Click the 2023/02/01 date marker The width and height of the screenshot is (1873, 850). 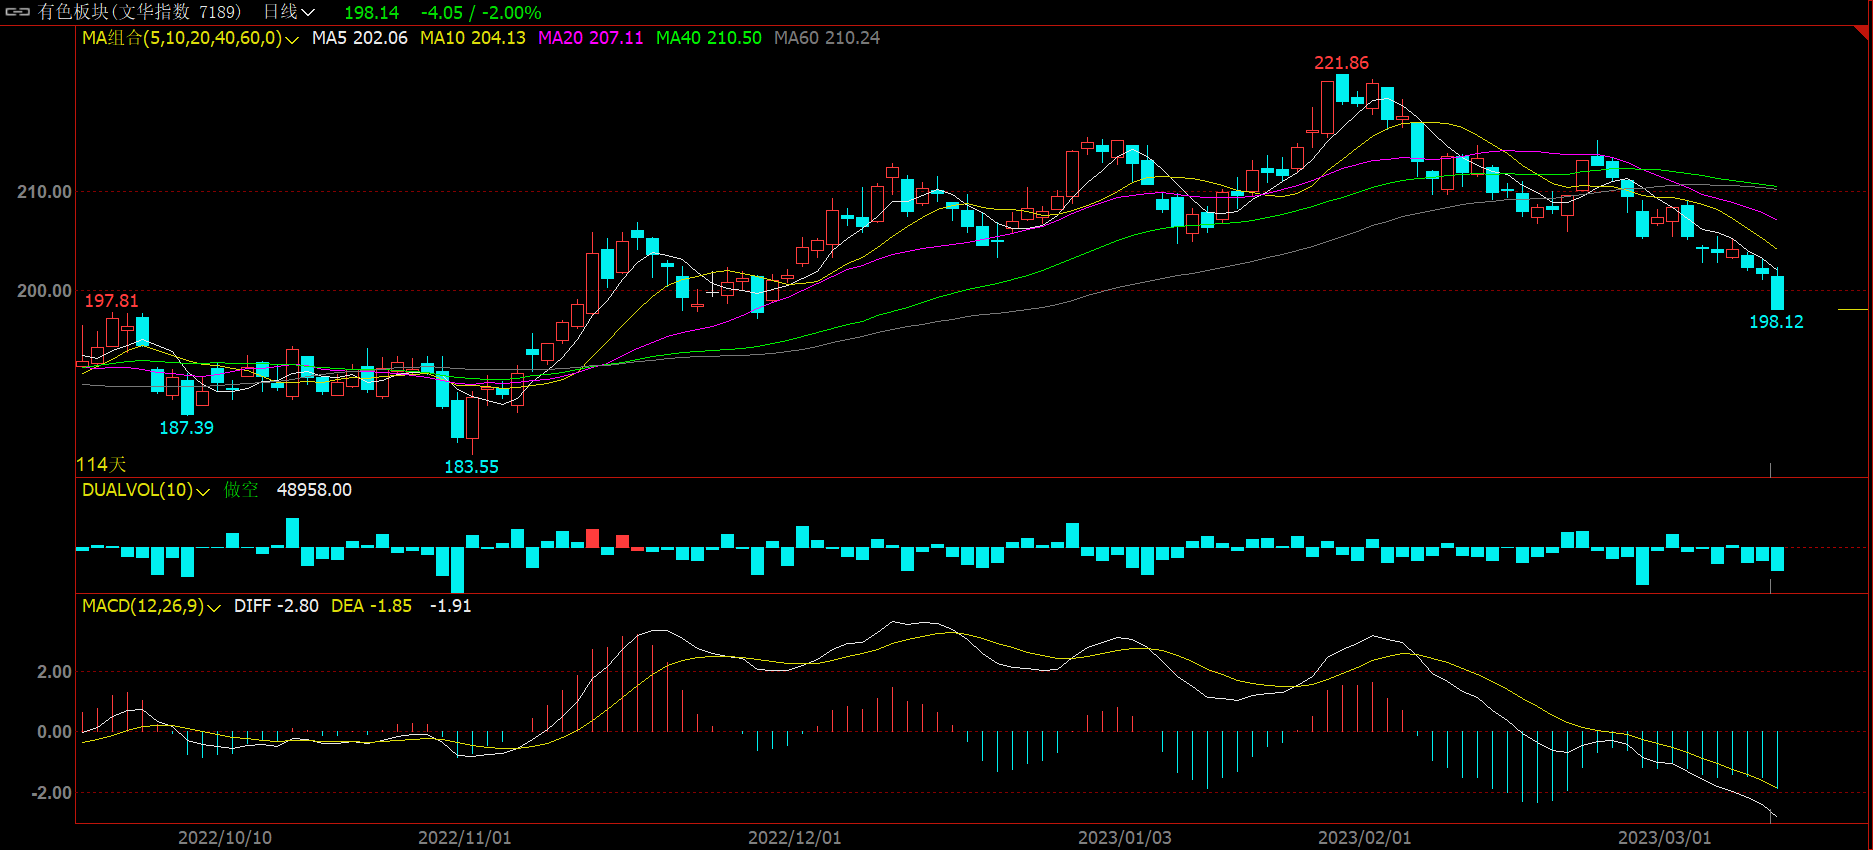pos(1364,838)
